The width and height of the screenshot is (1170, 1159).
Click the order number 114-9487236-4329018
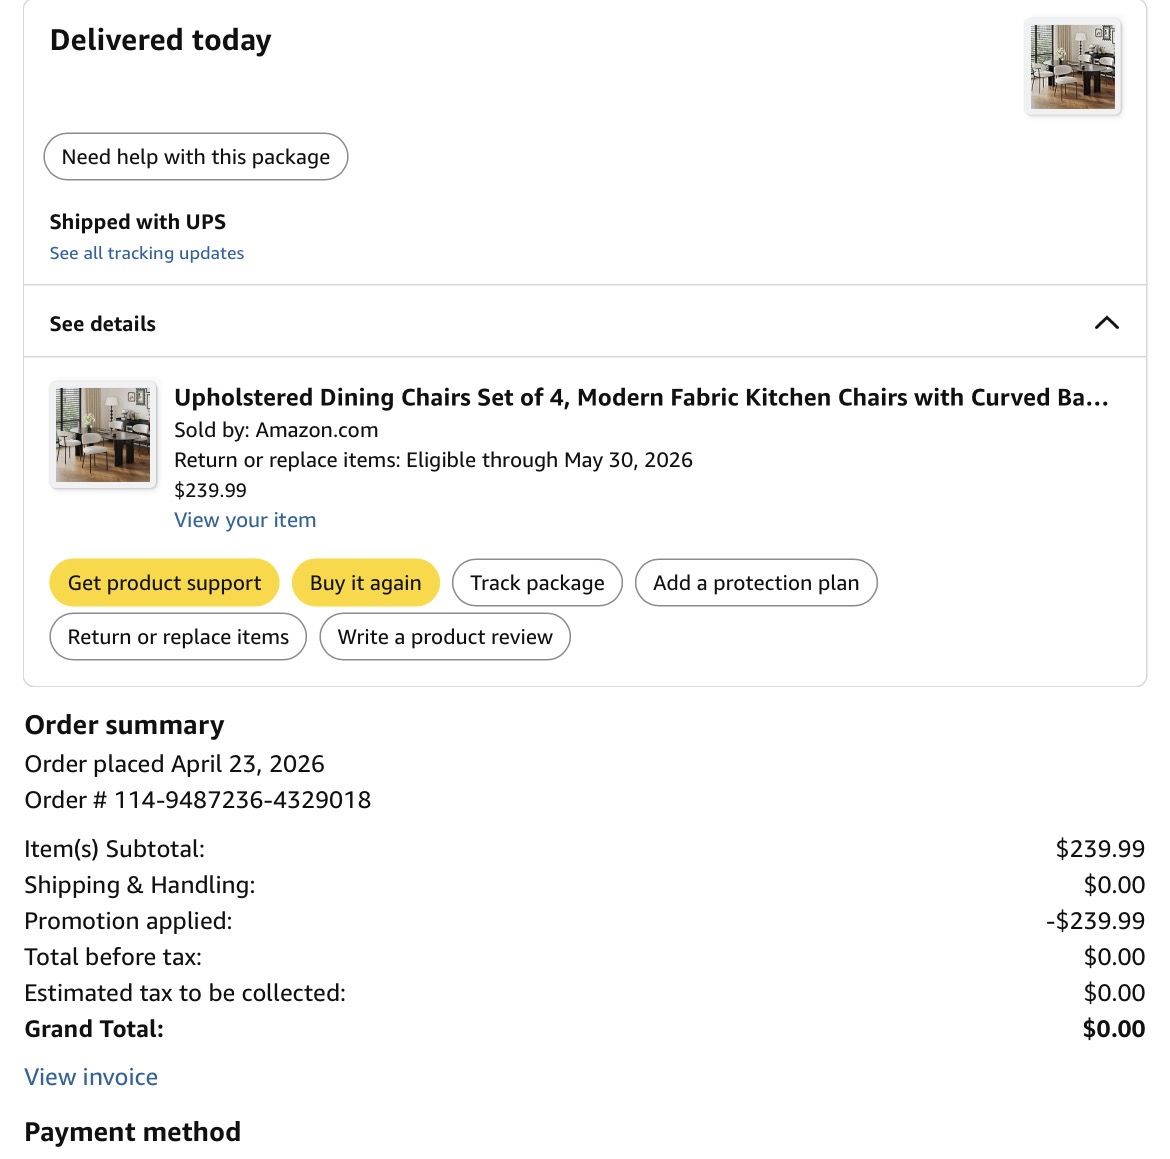click(x=242, y=800)
